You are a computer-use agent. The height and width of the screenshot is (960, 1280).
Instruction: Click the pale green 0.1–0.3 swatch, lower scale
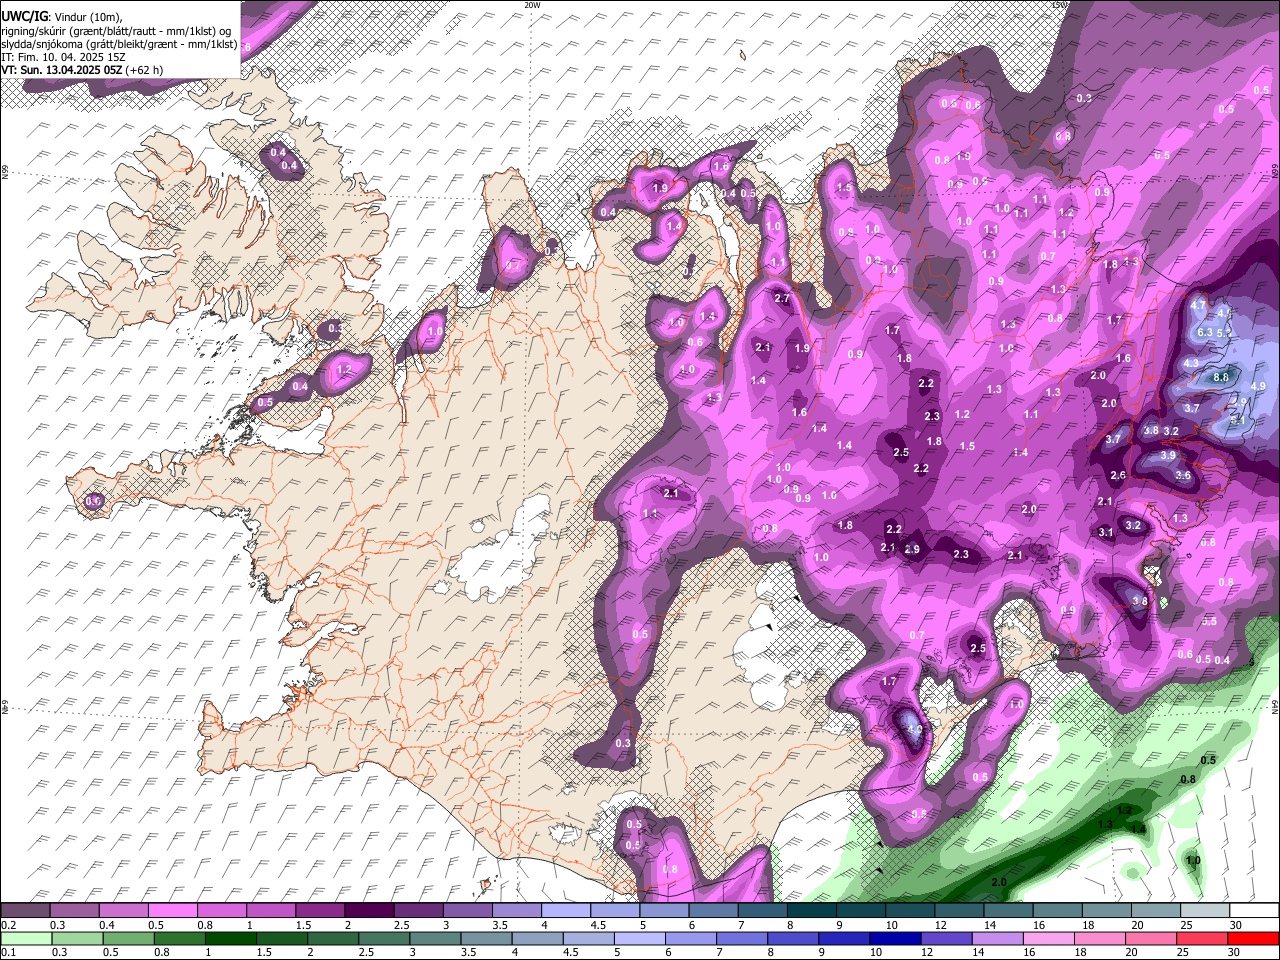coord(26,939)
